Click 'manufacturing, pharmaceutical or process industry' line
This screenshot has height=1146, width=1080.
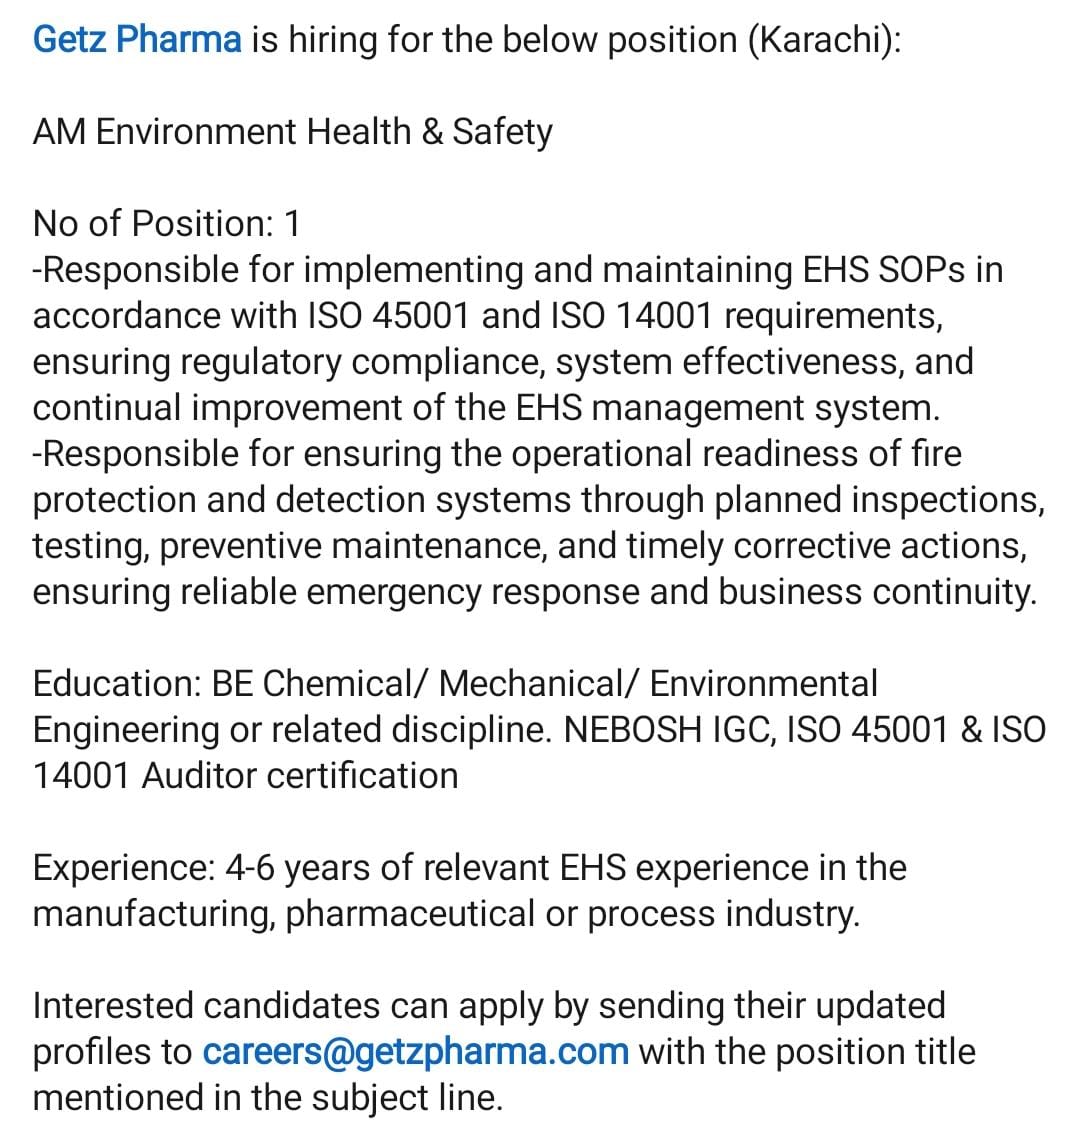tap(446, 914)
